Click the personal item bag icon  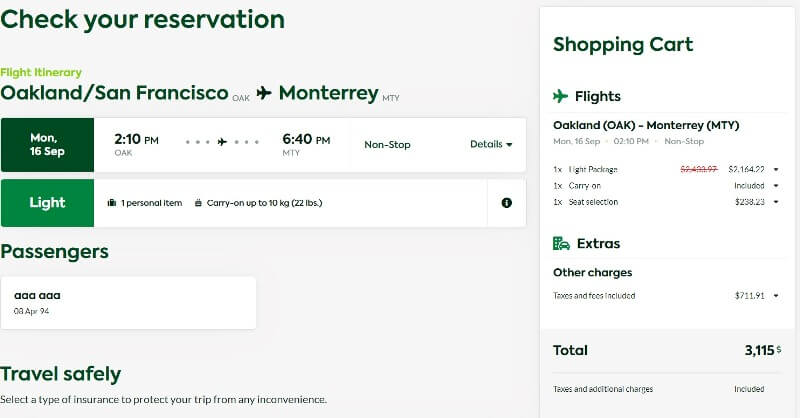click(x=112, y=203)
